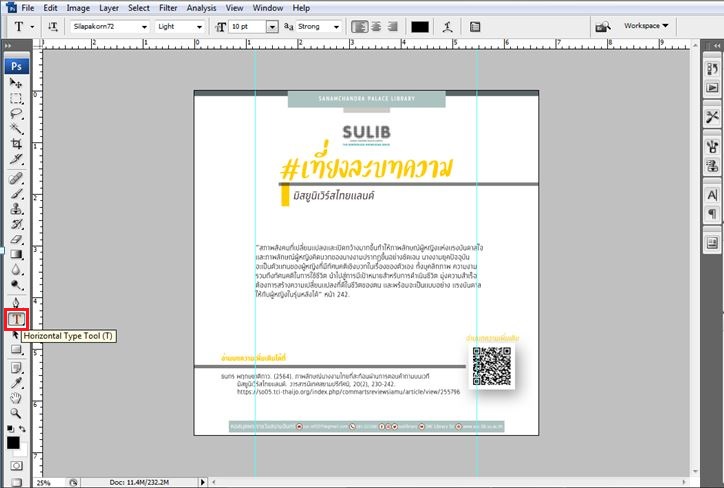
Task: Select the Healing Brush tool
Action: (x=16, y=178)
